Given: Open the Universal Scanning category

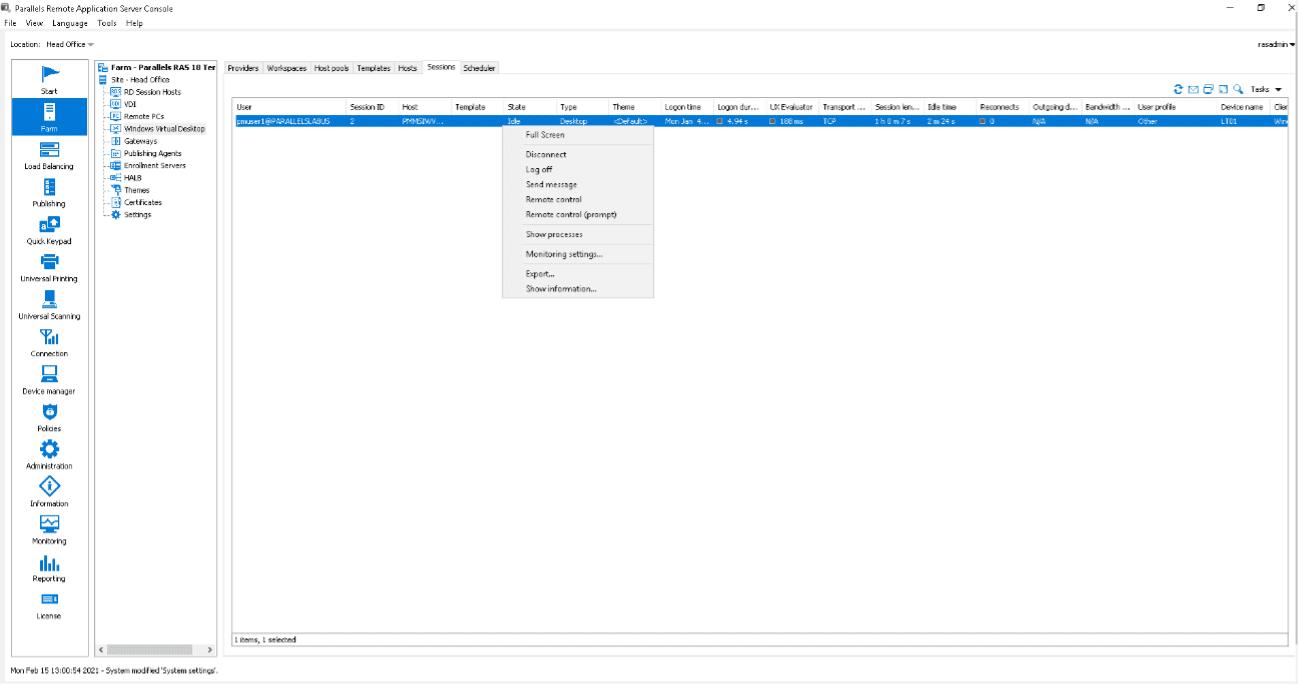Looking at the screenshot, I should coord(49,305).
